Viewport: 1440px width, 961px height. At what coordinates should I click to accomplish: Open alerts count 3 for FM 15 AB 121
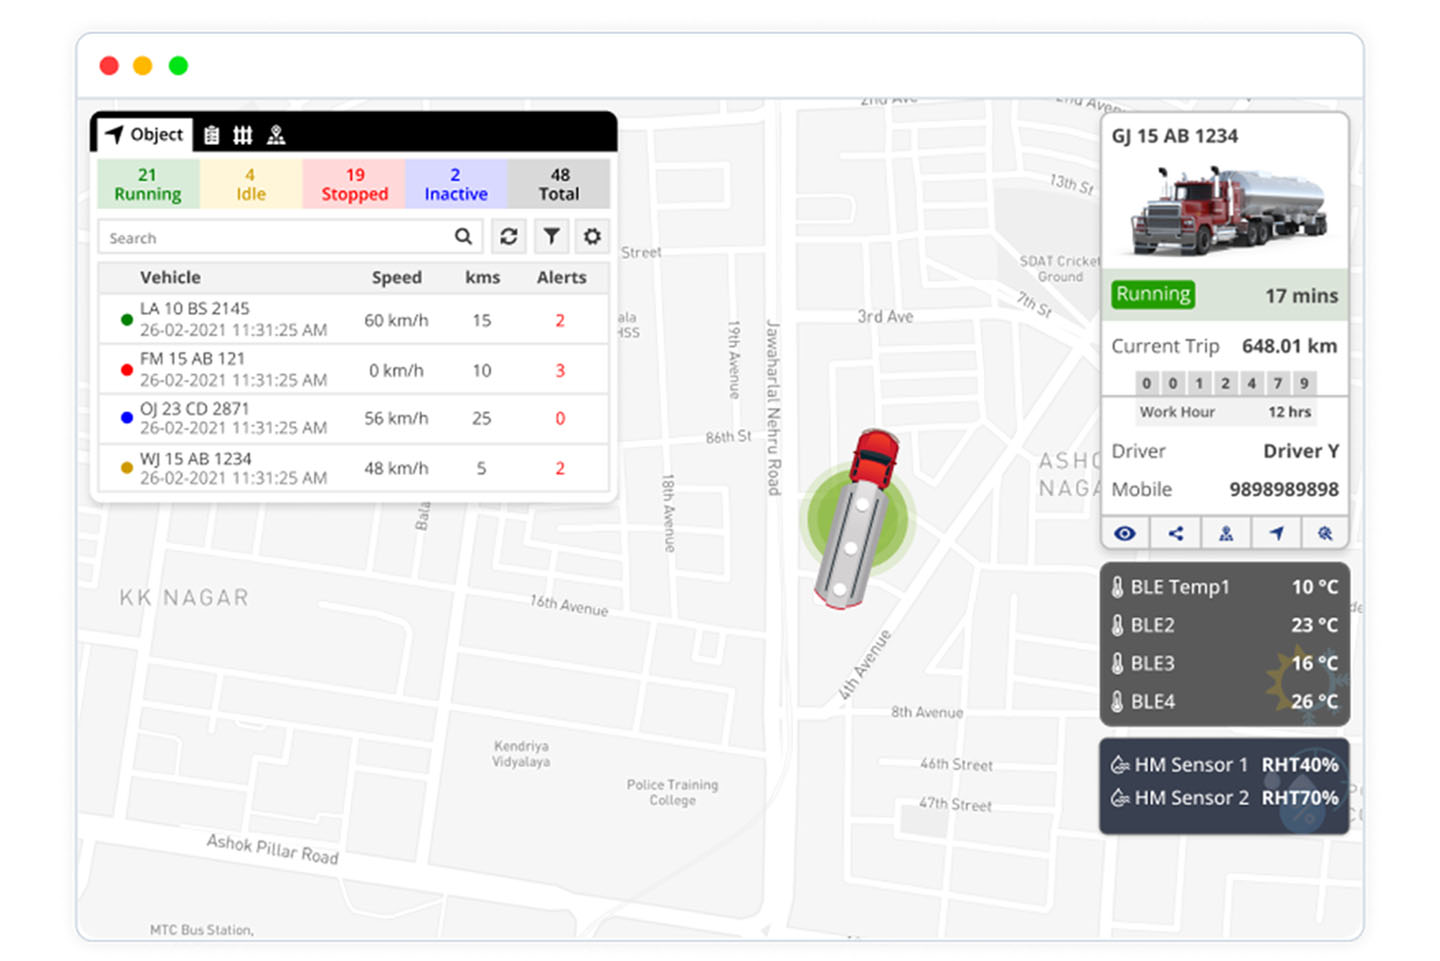pos(560,370)
